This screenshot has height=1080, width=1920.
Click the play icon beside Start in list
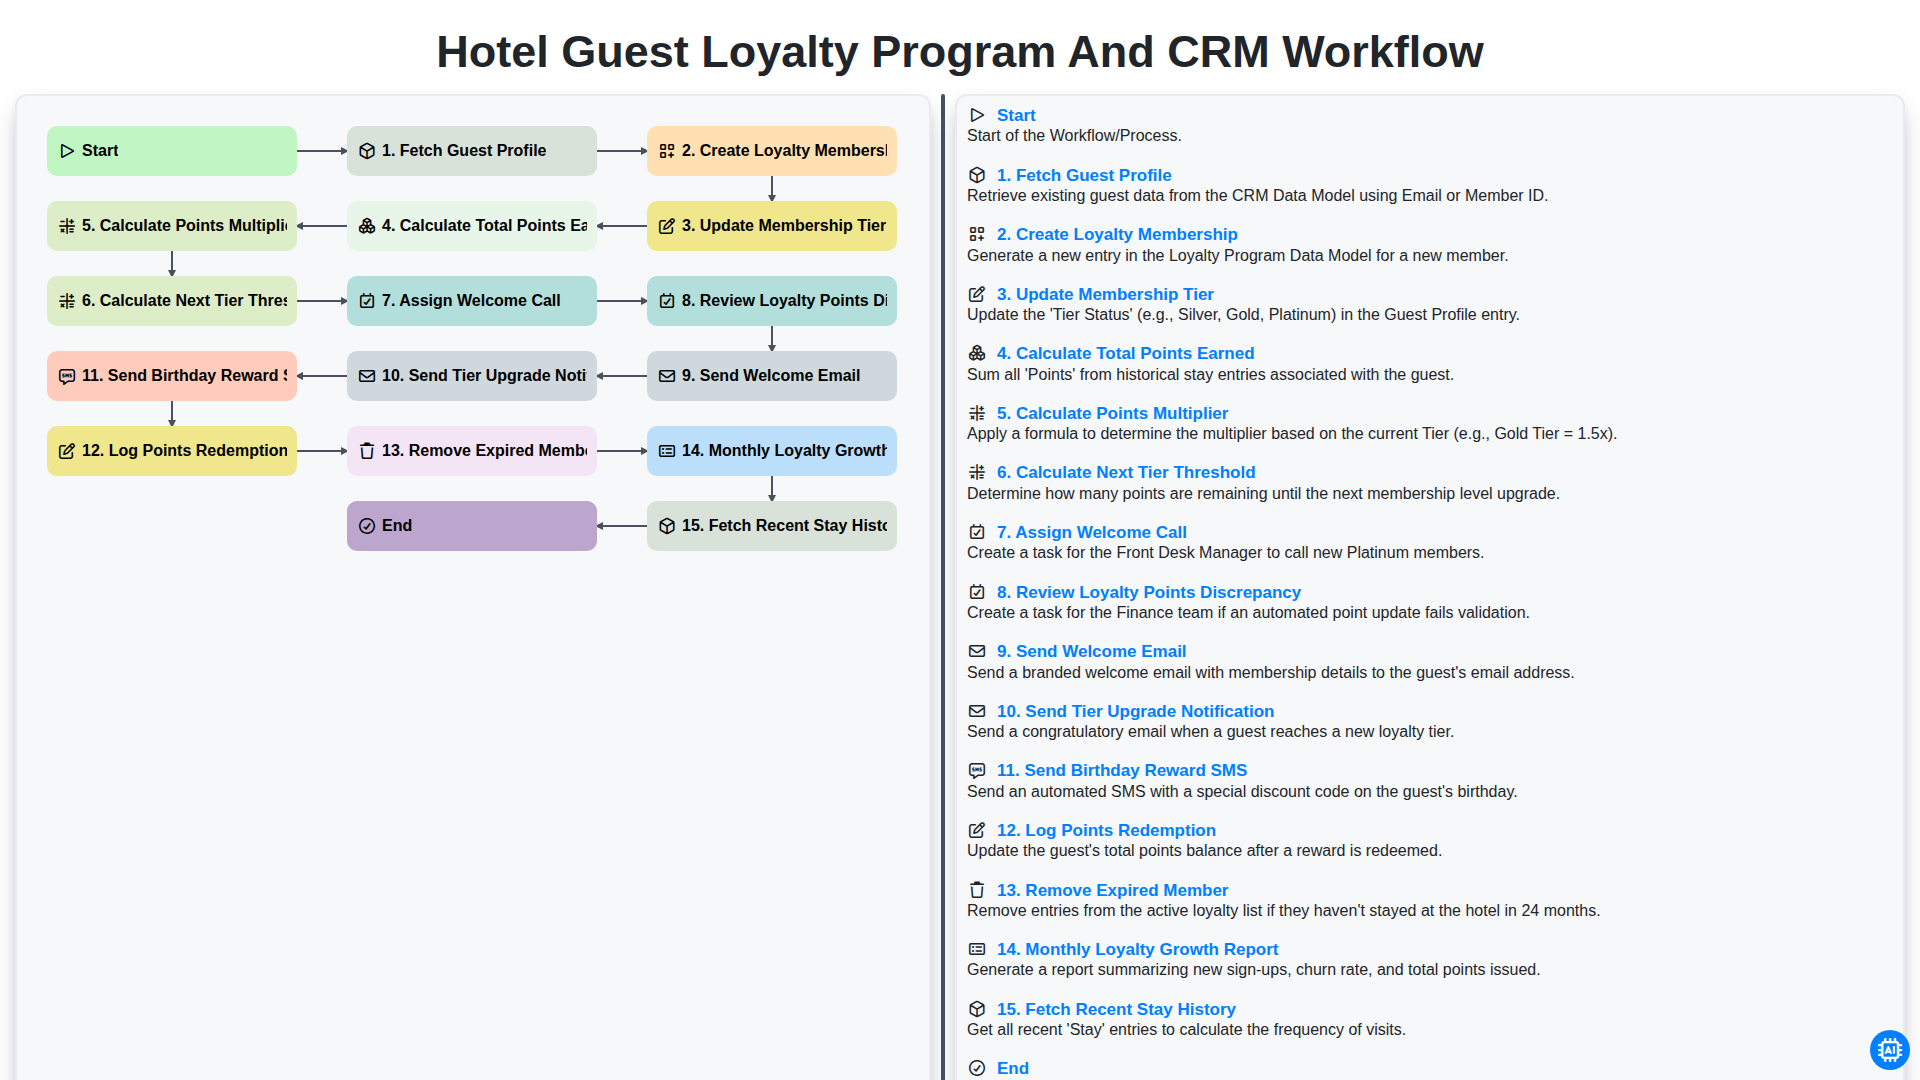[x=977, y=115]
